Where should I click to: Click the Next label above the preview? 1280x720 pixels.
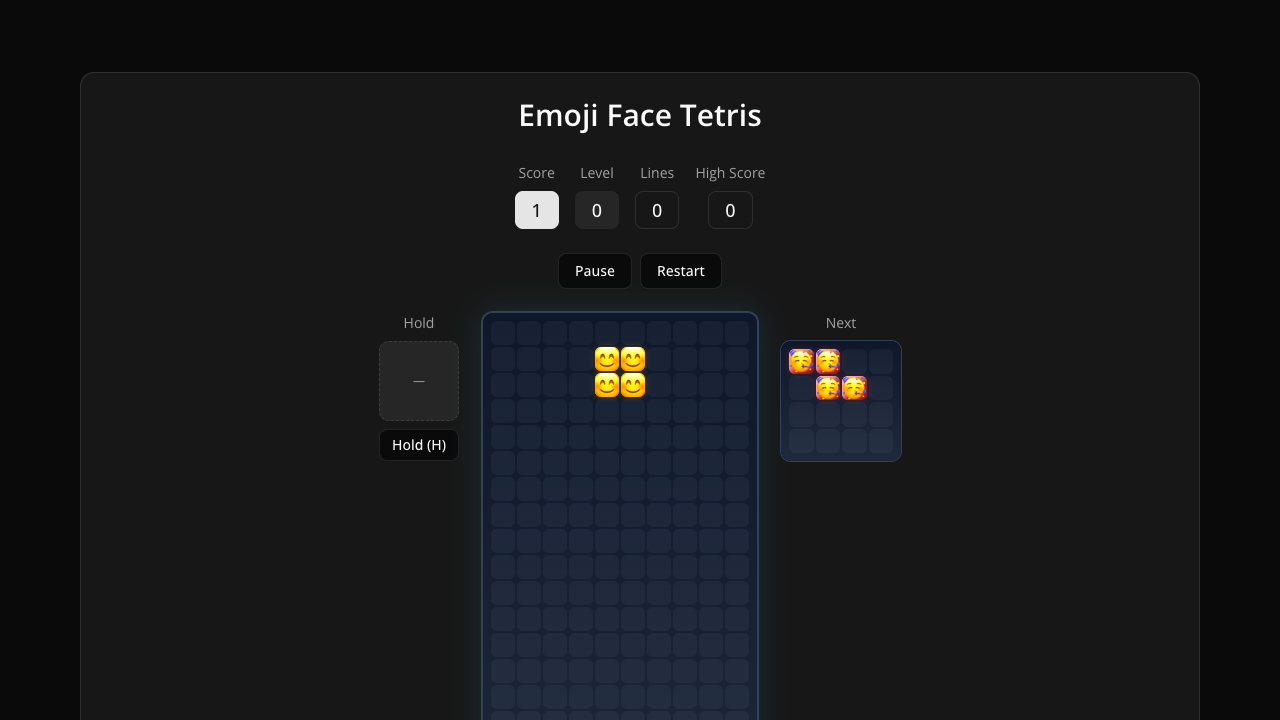[841, 323]
